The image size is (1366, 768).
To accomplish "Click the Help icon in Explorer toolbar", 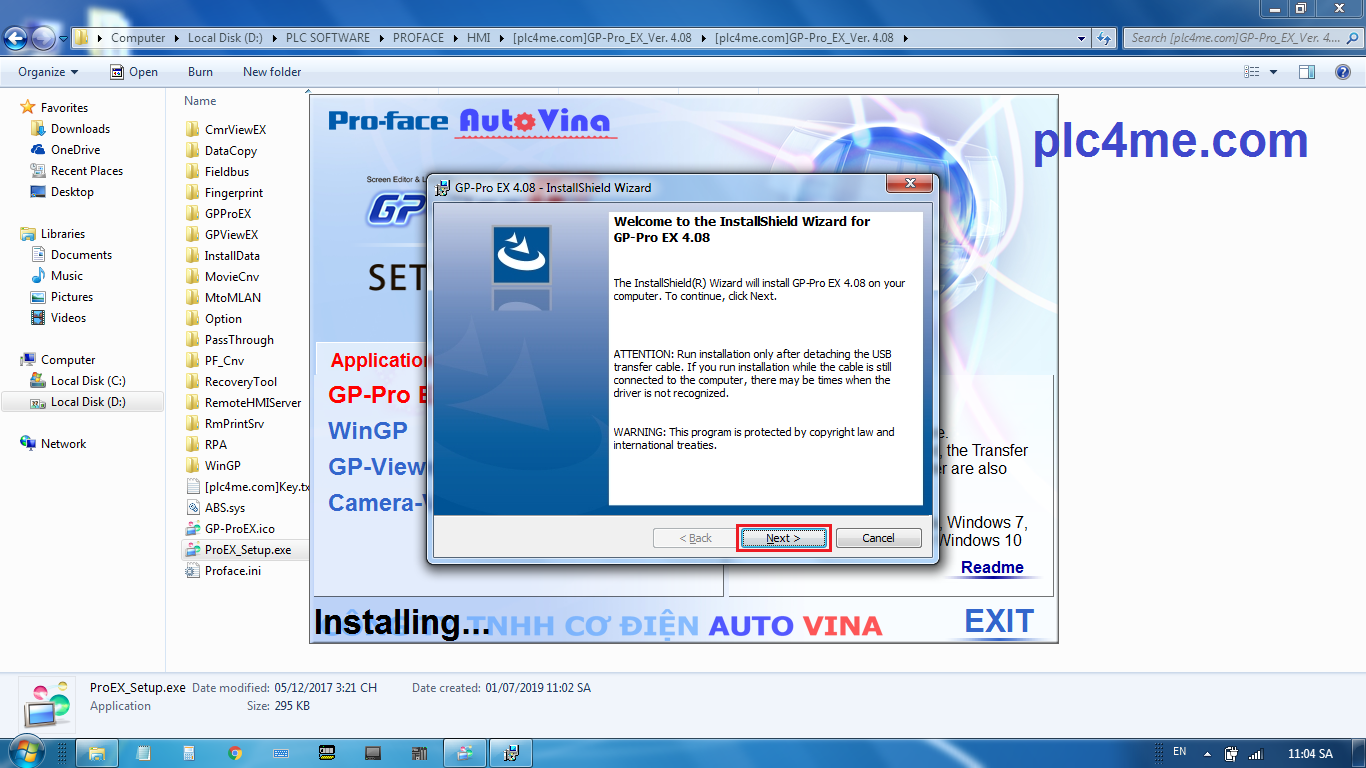I will (1341, 71).
